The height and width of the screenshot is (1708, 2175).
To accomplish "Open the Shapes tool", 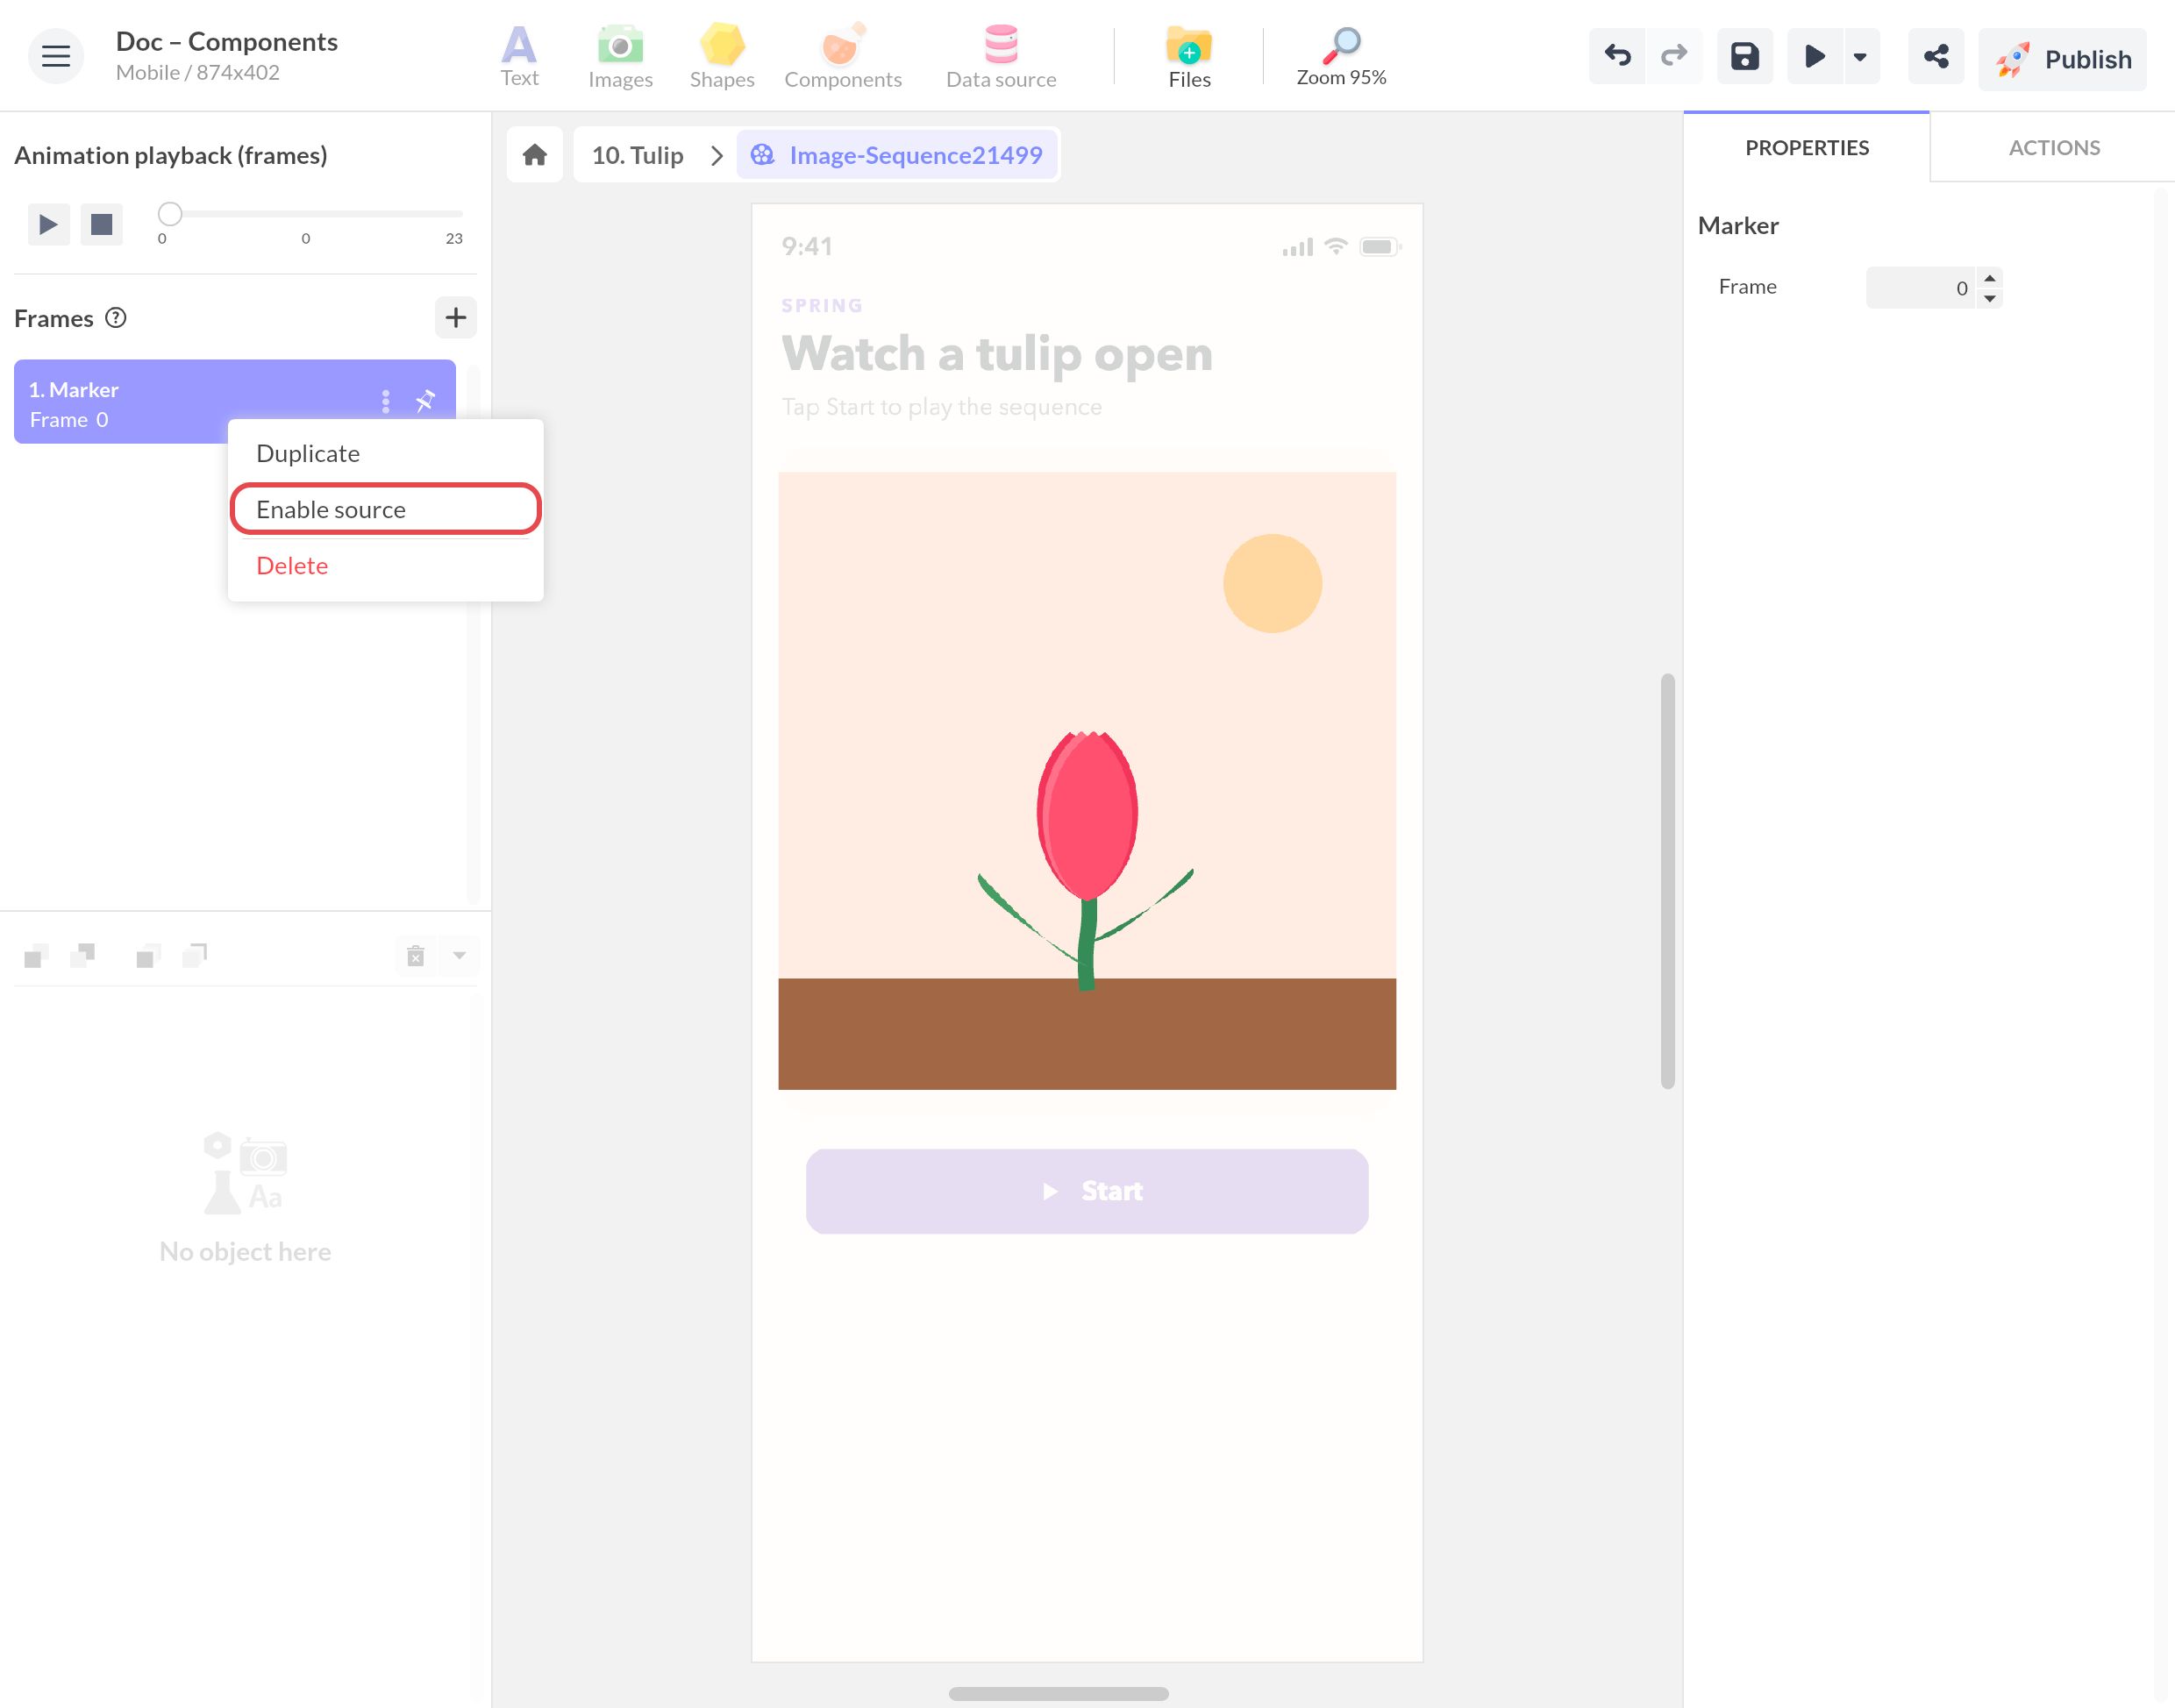I will point(722,57).
